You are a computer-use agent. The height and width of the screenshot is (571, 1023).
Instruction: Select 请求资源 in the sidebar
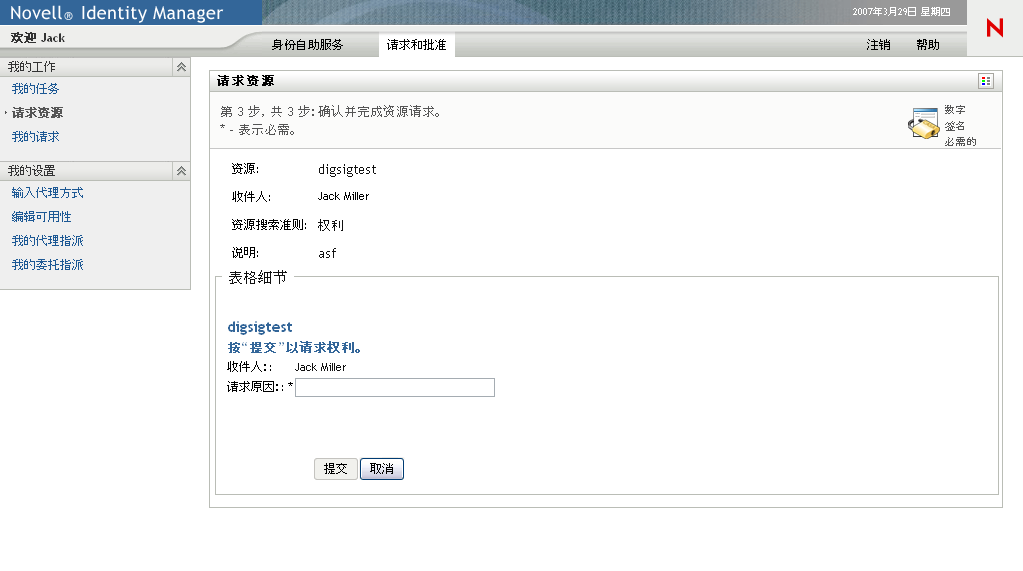tap(37, 113)
